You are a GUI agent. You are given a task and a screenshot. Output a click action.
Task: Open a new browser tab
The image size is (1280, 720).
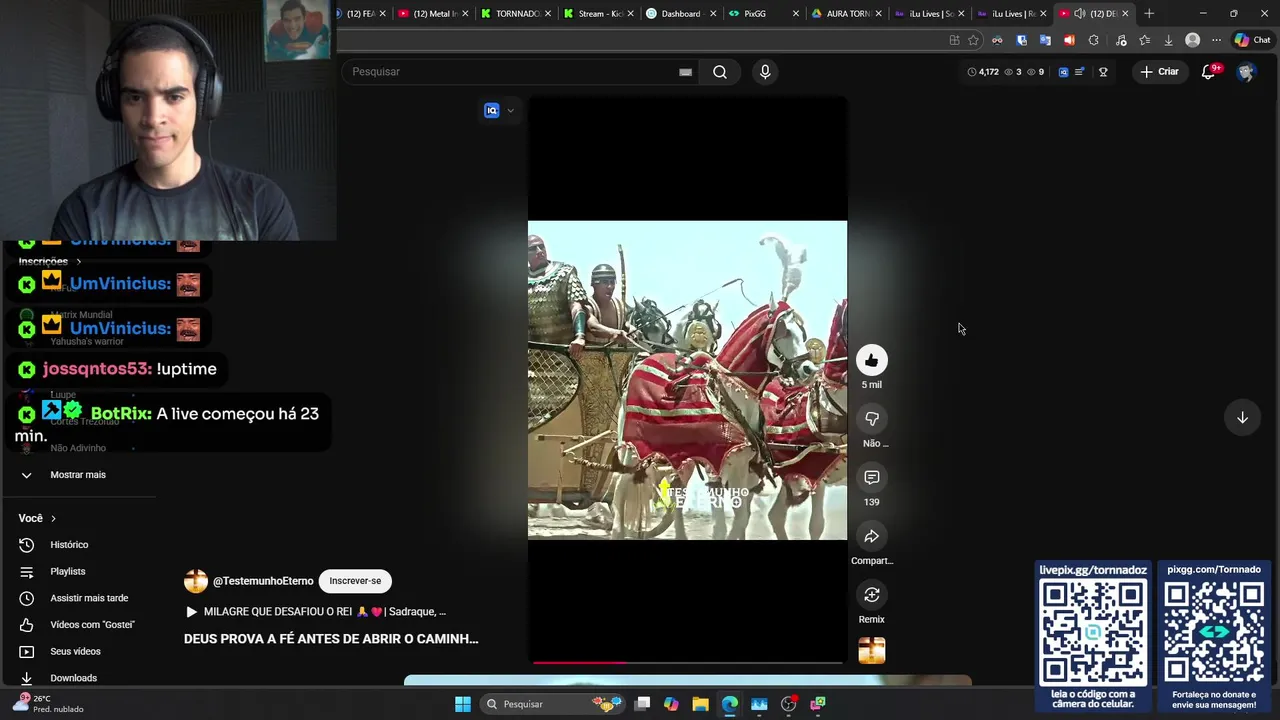pos(1149,14)
